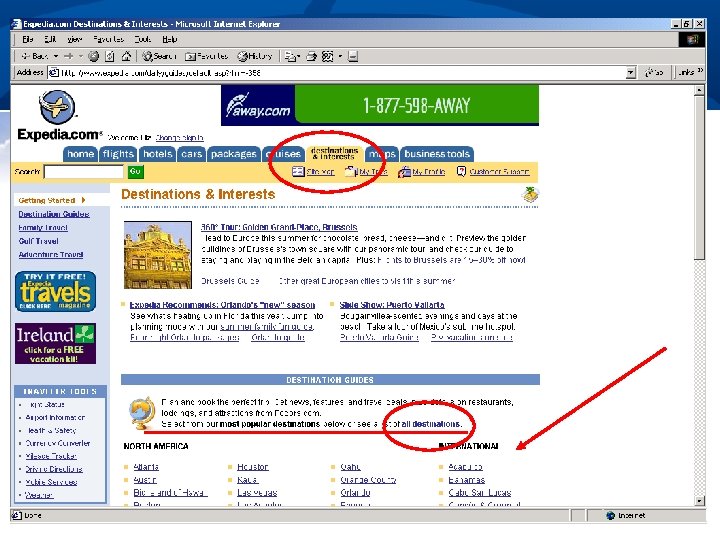The width and height of the screenshot is (720, 540).
Task: Click the Discuss toolbar icon
Action: point(353,56)
